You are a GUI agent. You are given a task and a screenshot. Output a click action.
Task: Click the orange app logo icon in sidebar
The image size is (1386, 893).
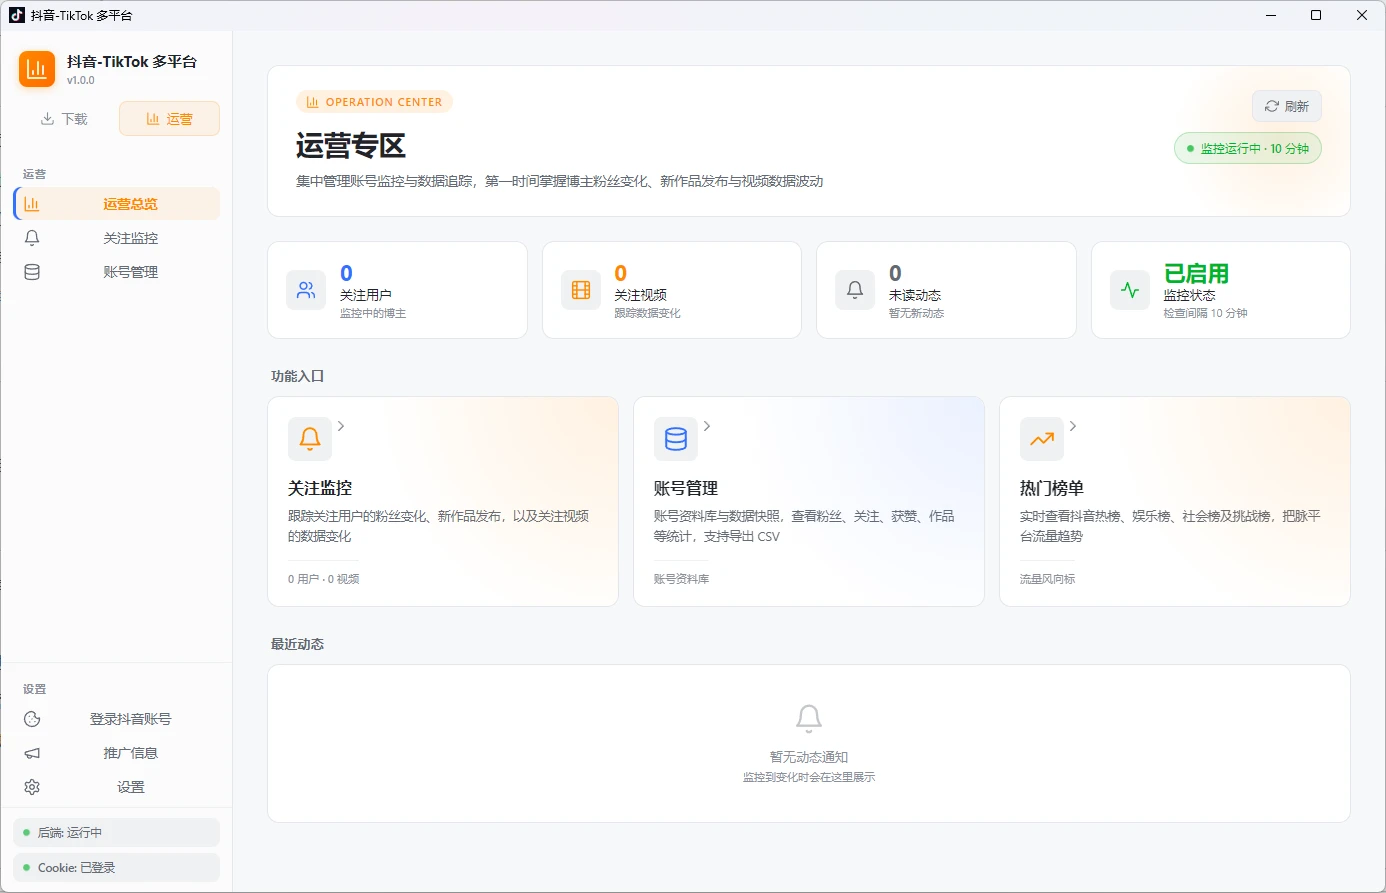37,69
